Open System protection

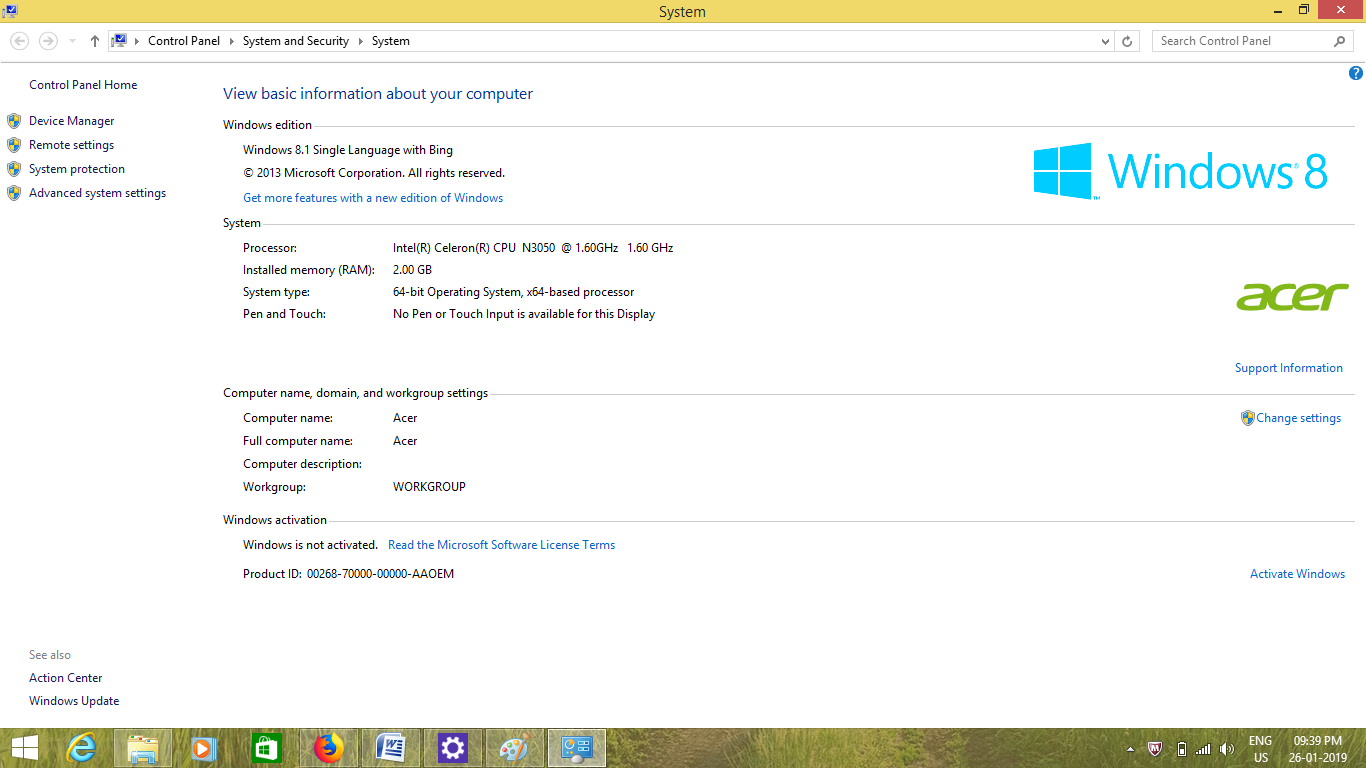[77, 169]
